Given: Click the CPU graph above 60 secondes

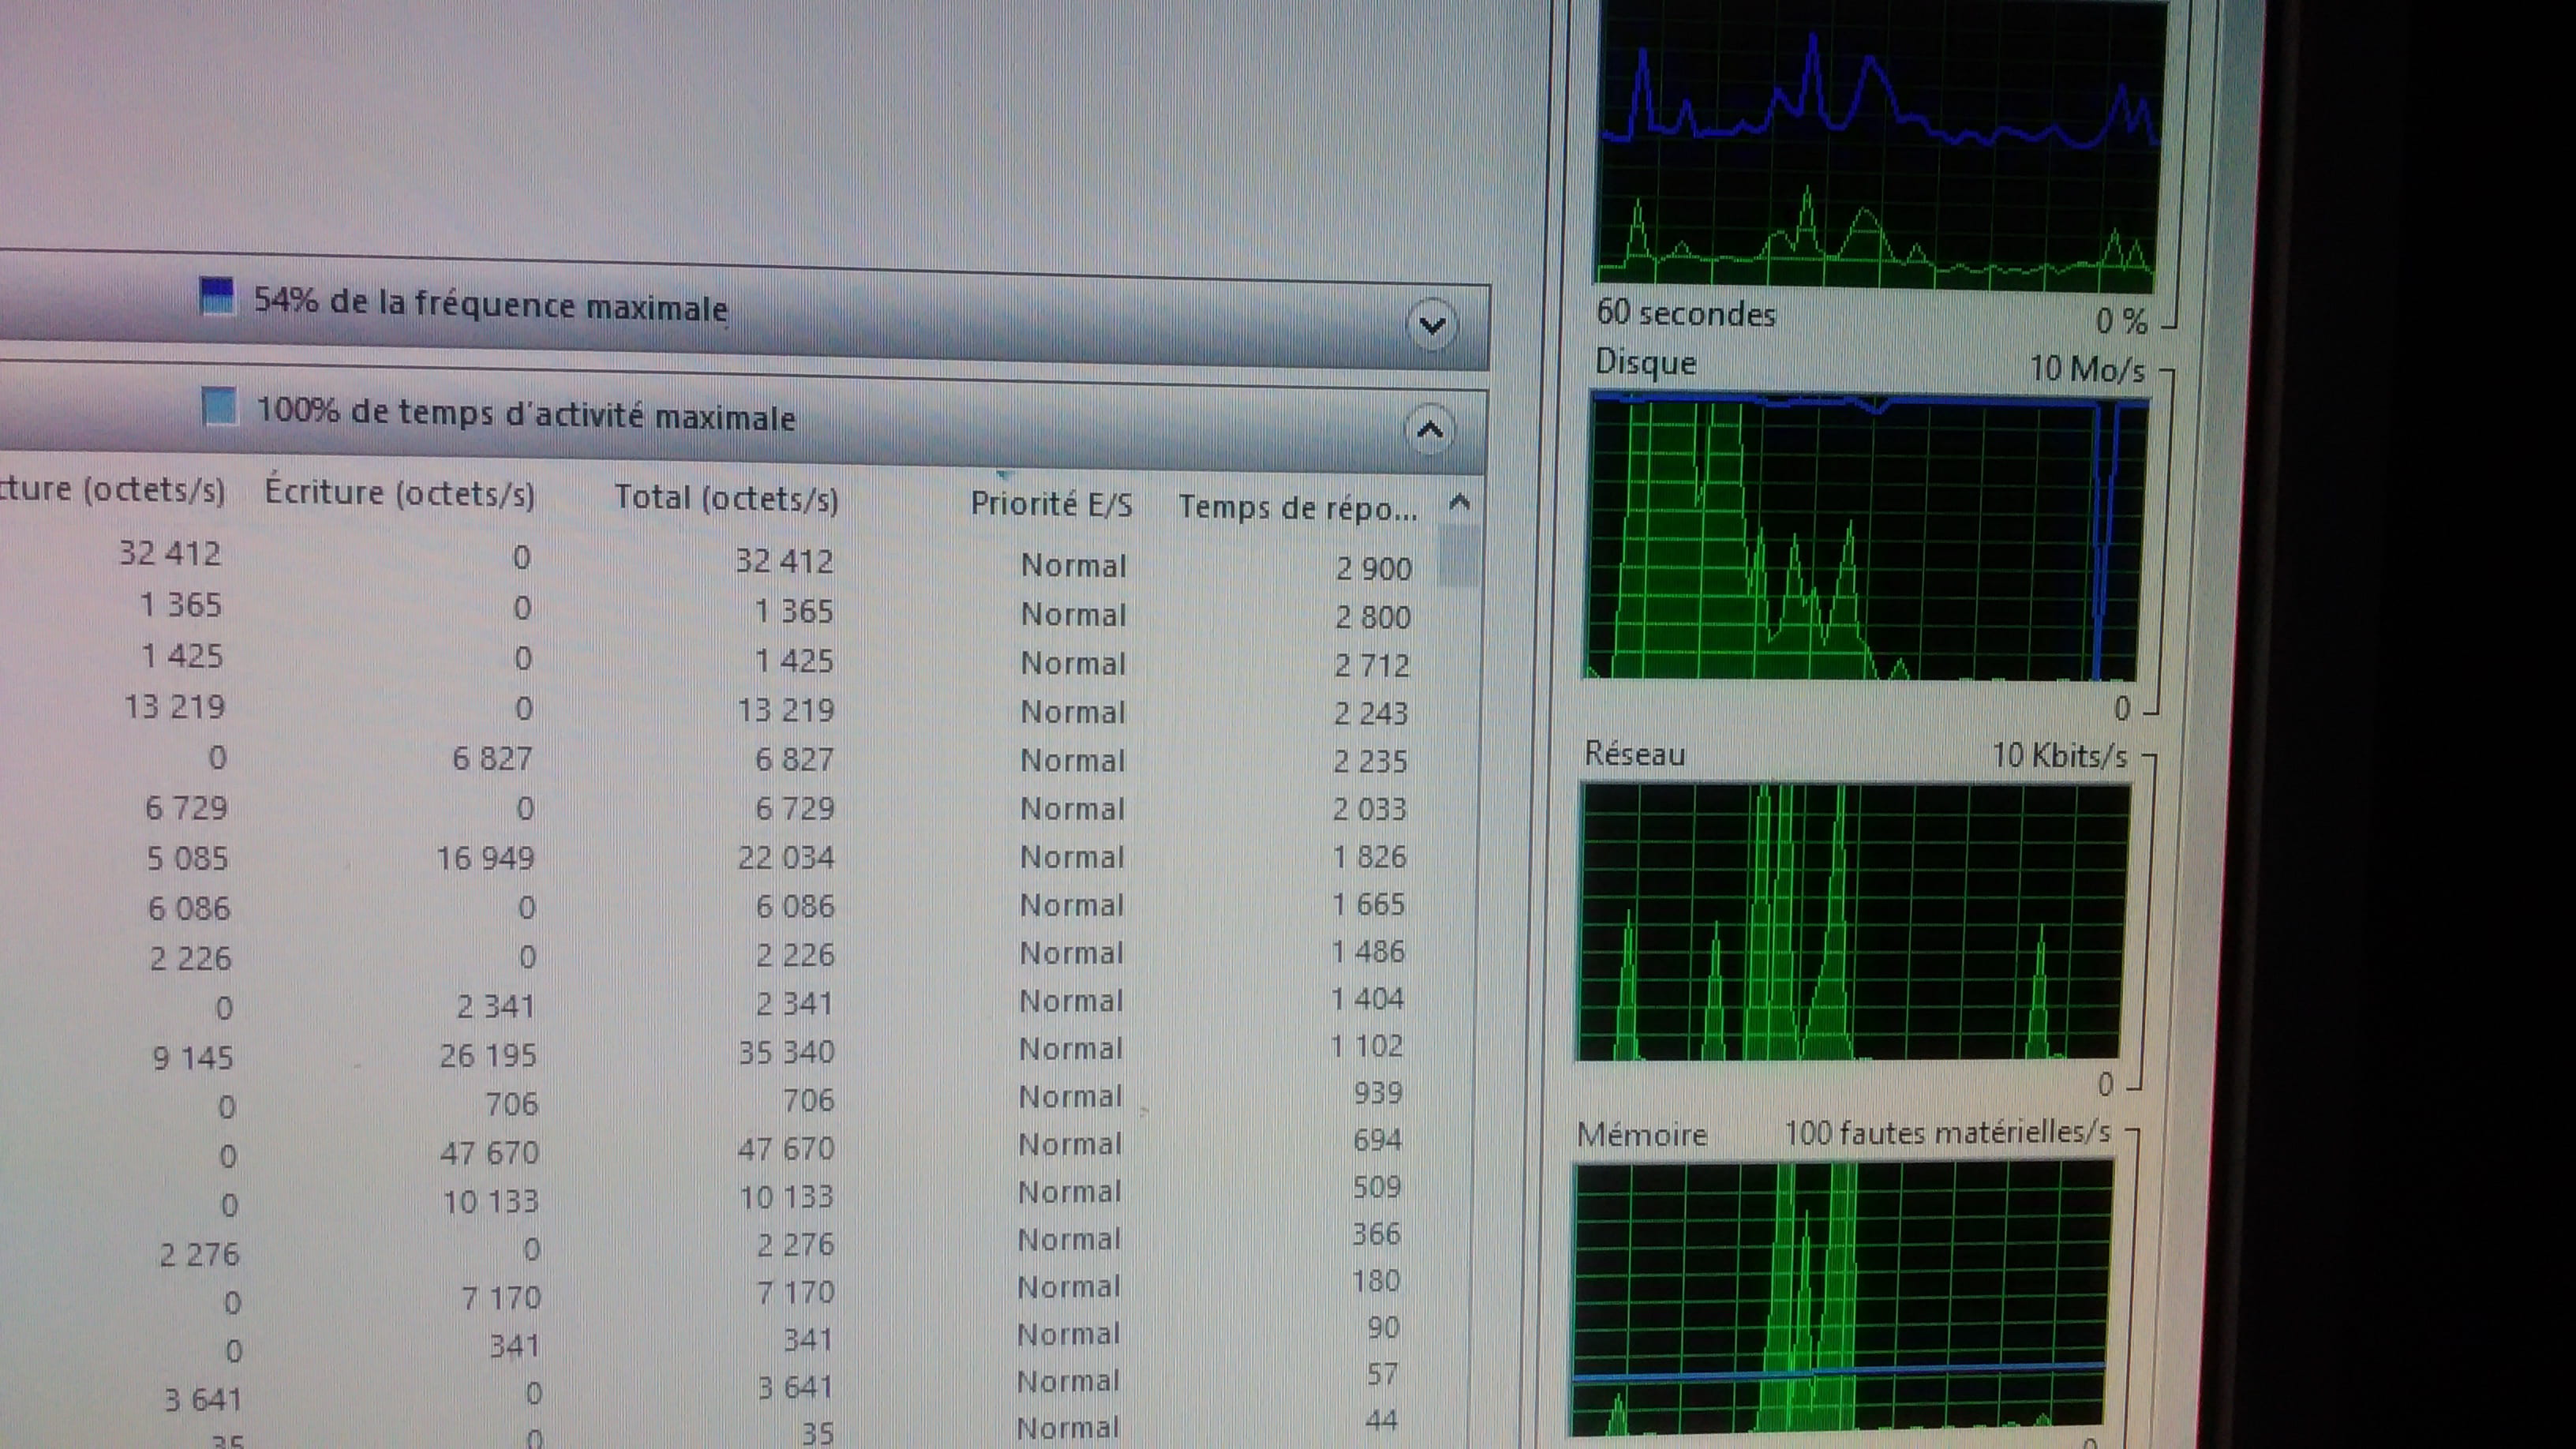Looking at the screenshot, I should (x=1878, y=146).
